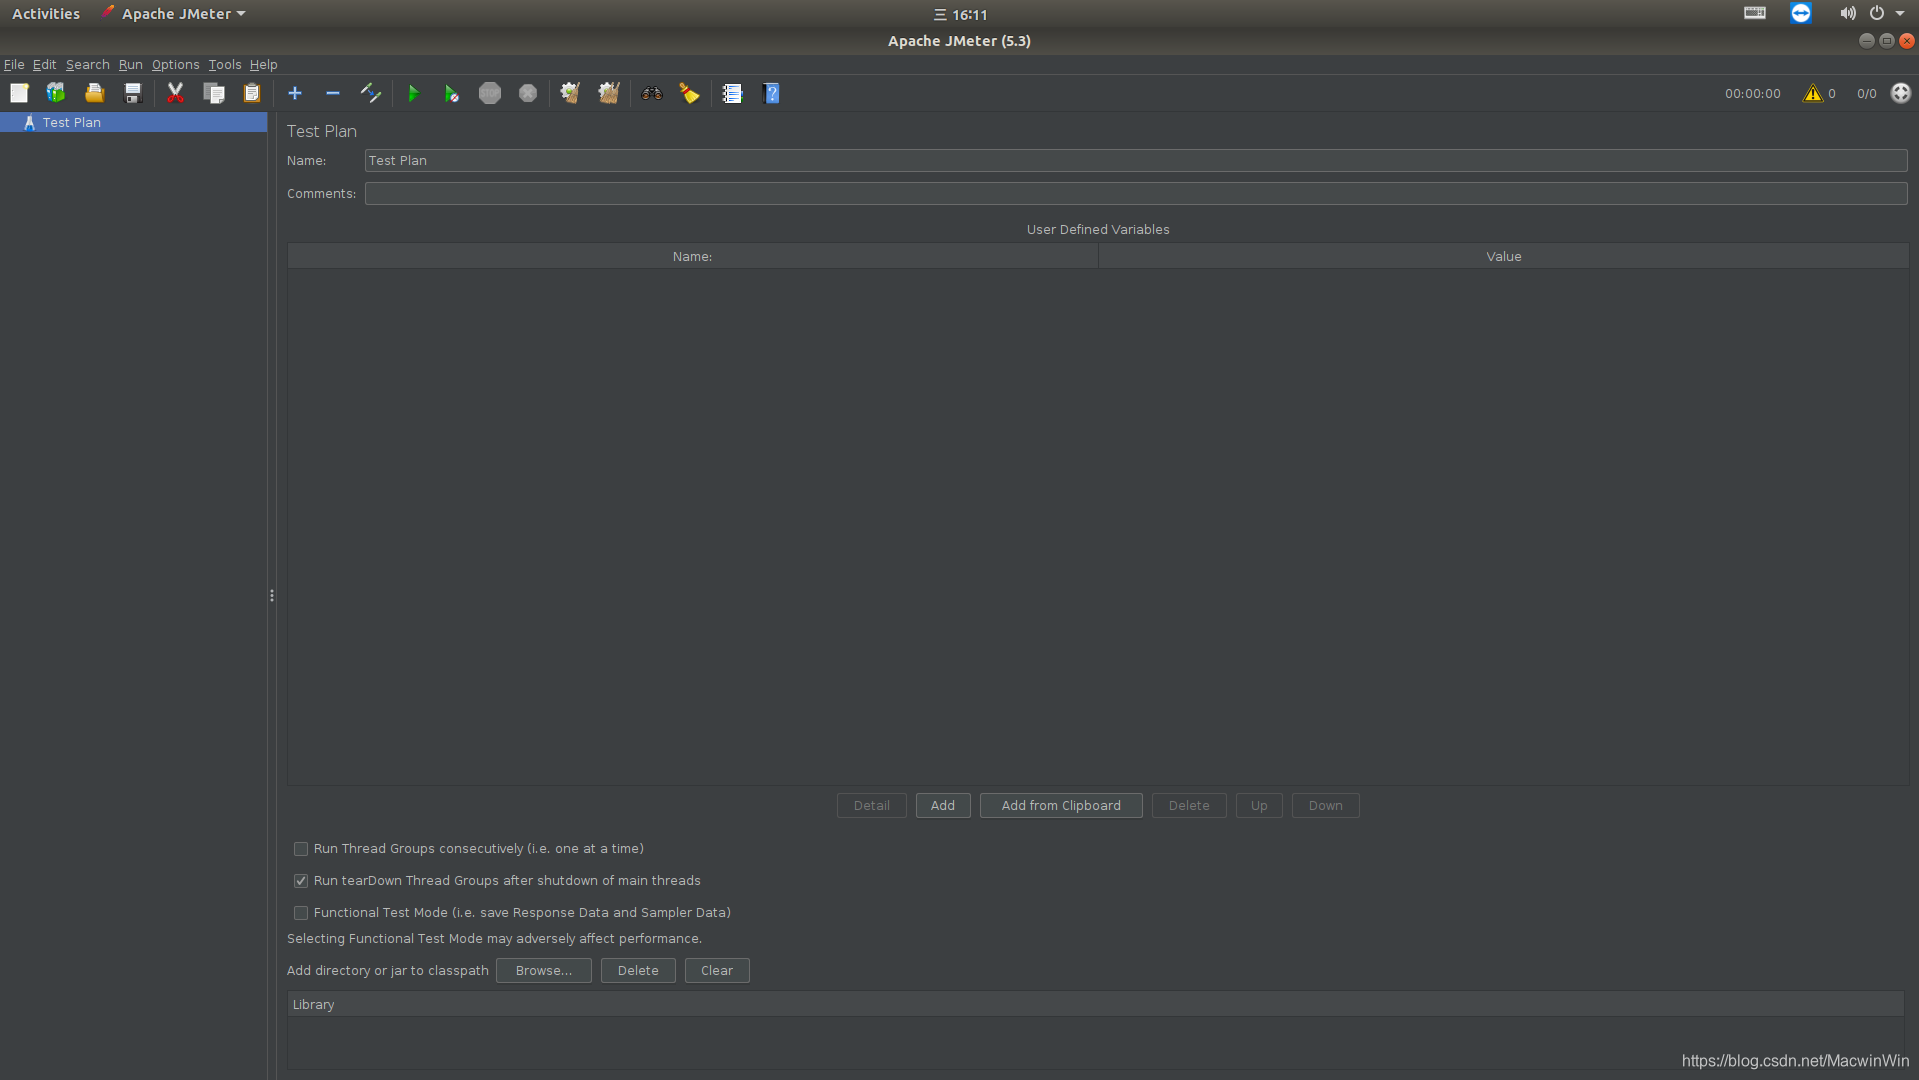The image size is (1919, 1080).
Task: Click the Open file folder icon
Action: click(94, 93)
